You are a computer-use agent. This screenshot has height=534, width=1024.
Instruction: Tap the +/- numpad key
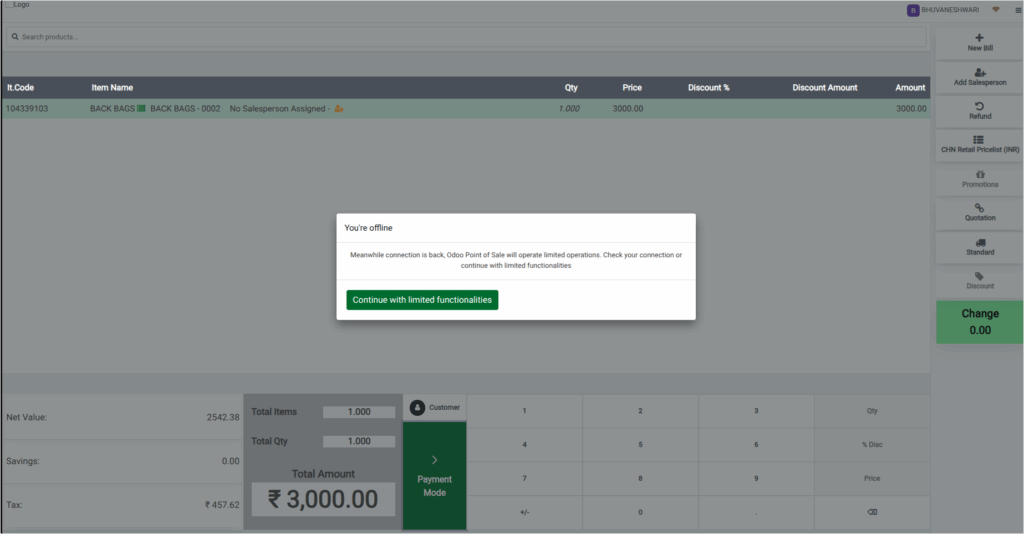tap(524, 512)
